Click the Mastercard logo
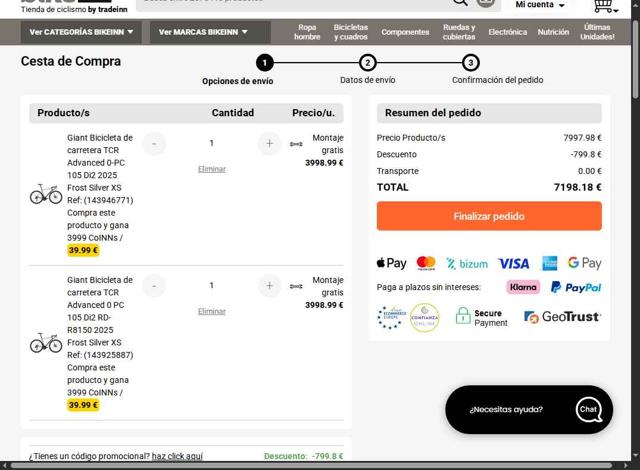Screen dimensions: 640x470 tap(426, 263)
